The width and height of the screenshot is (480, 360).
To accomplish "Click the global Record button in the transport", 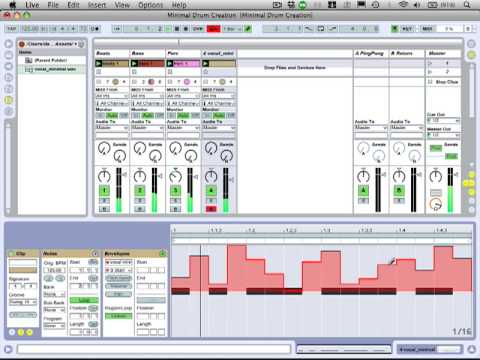I will point(186,29).
